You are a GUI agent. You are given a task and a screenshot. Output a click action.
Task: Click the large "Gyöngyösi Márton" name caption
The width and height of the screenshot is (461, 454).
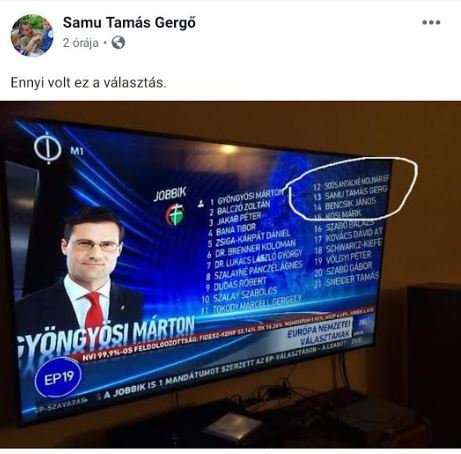[105, 334]
